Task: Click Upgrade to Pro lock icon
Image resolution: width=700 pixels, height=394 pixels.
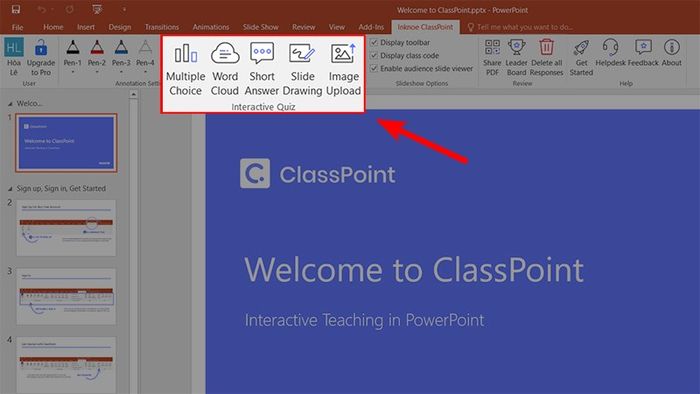Action: click(x=41, y=48)
